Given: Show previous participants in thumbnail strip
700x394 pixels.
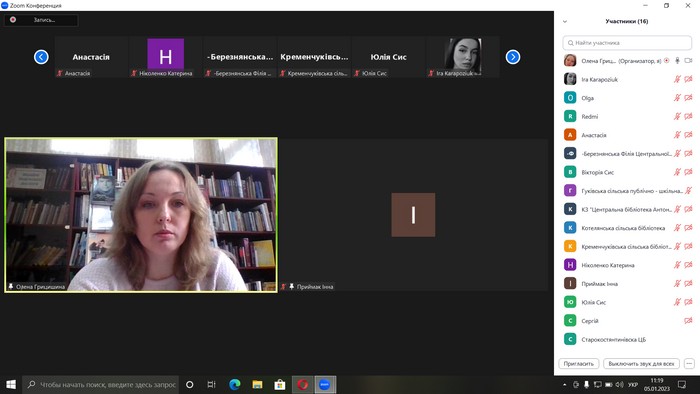Looking at the screenshot, I should coord(41,57).
